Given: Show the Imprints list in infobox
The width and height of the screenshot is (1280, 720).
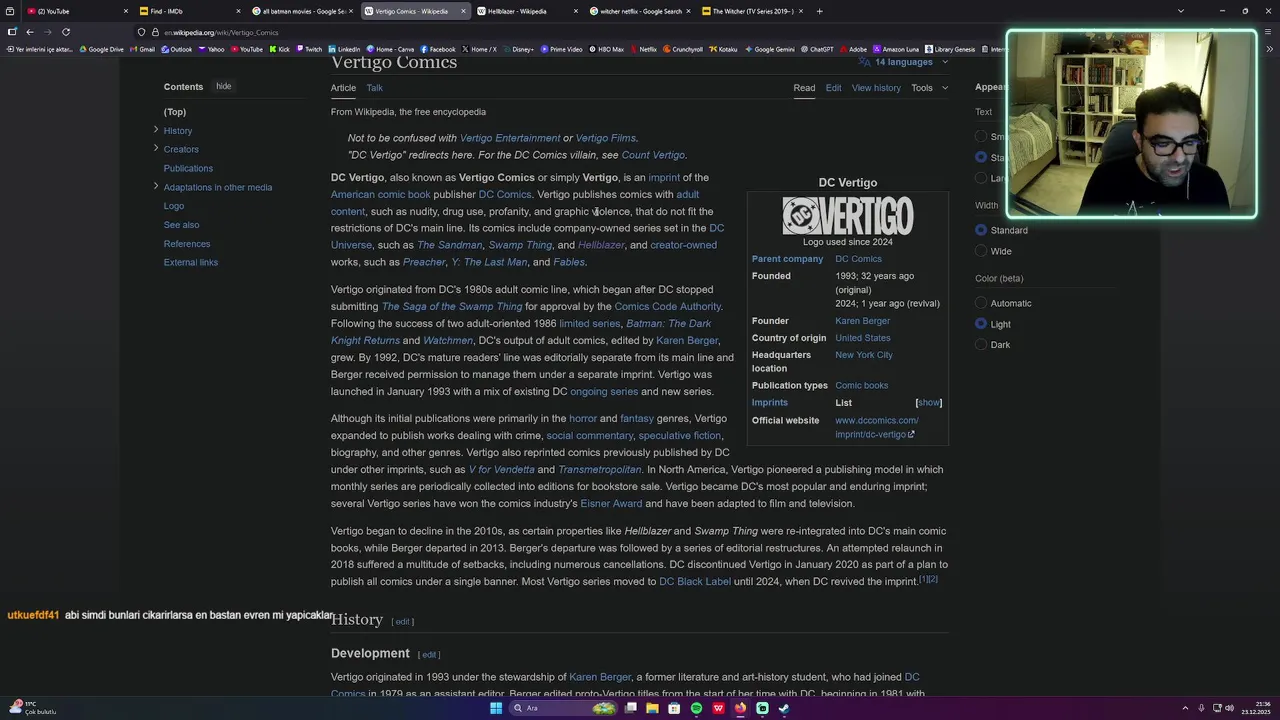Looking at the screenshot, I should tap(929, 402).
